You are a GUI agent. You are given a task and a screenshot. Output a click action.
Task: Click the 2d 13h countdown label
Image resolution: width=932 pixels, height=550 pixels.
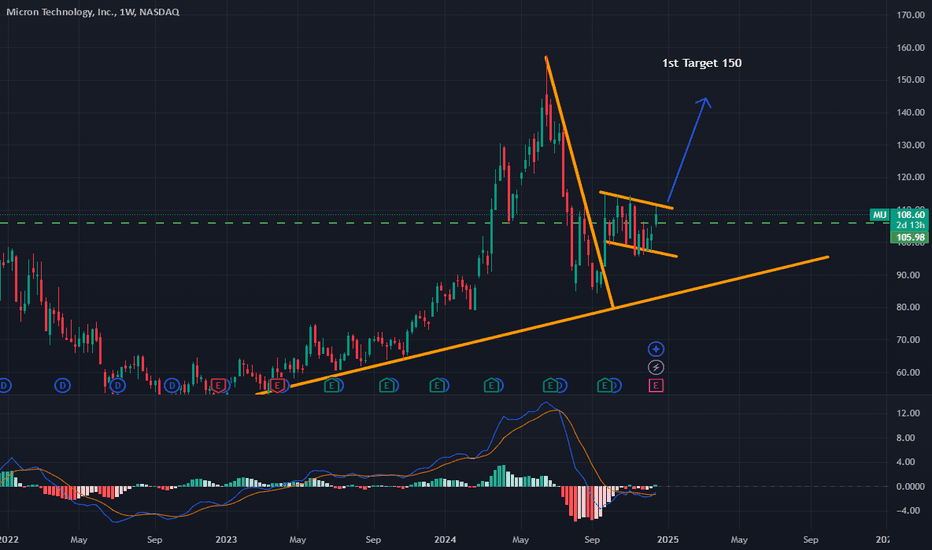coord(910,225)
